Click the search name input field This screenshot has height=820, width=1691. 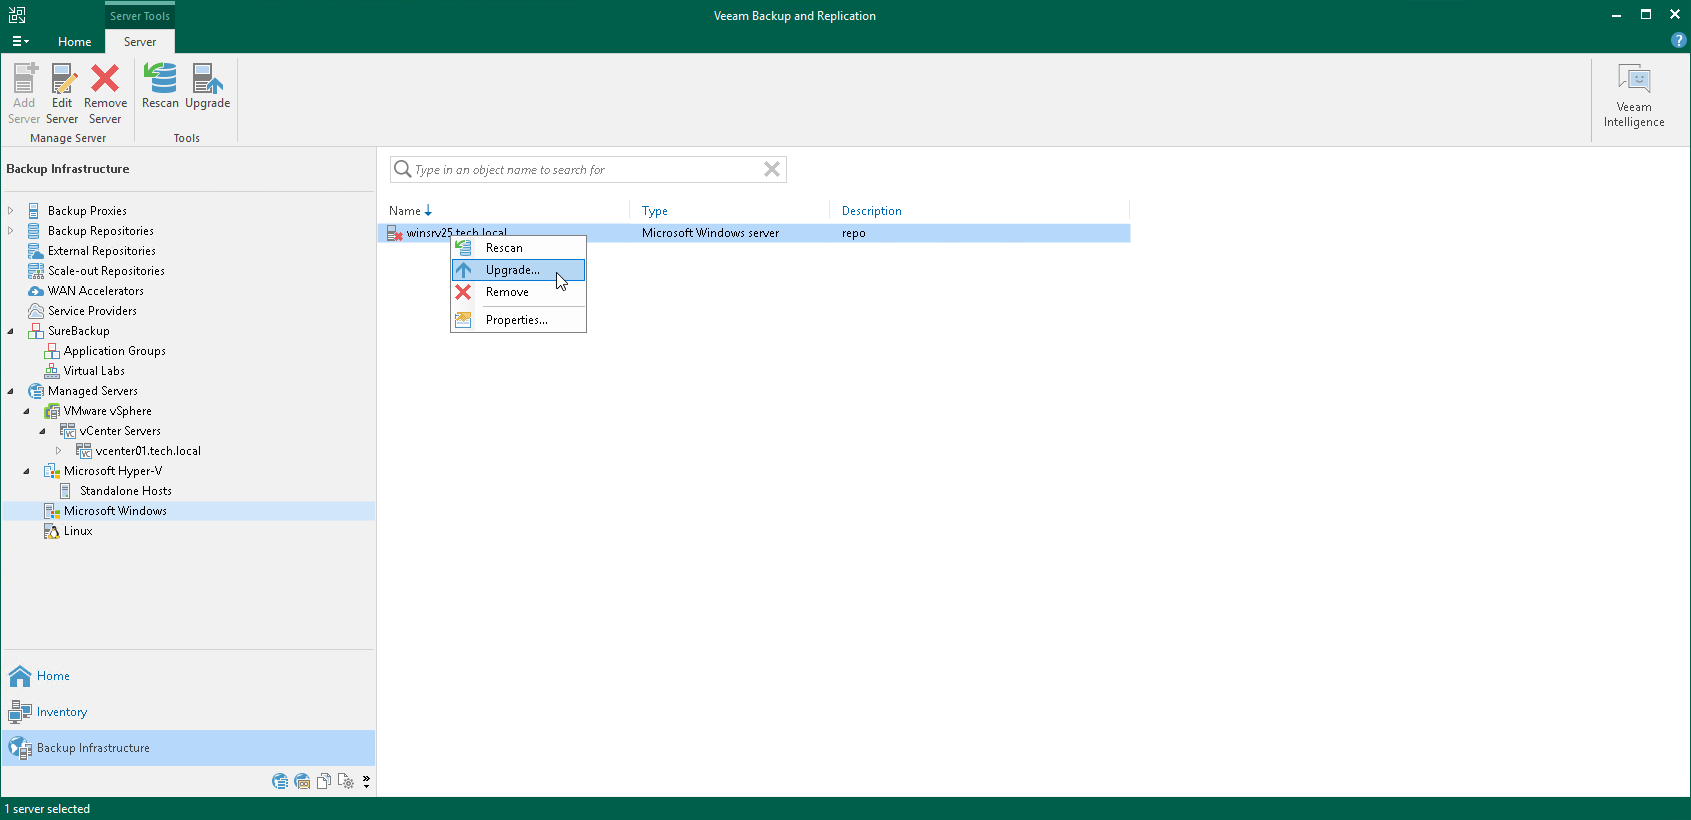(x=586, y=170)
